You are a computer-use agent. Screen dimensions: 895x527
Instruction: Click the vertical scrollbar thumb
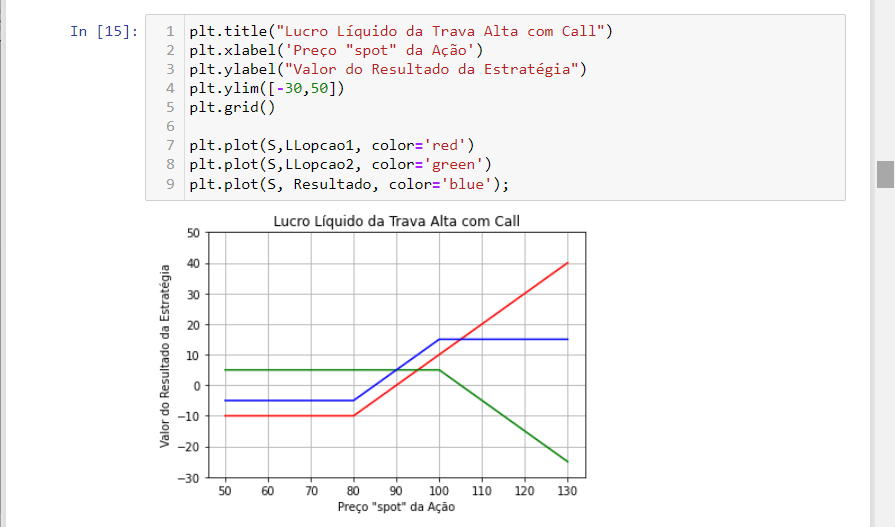point(885,173)
